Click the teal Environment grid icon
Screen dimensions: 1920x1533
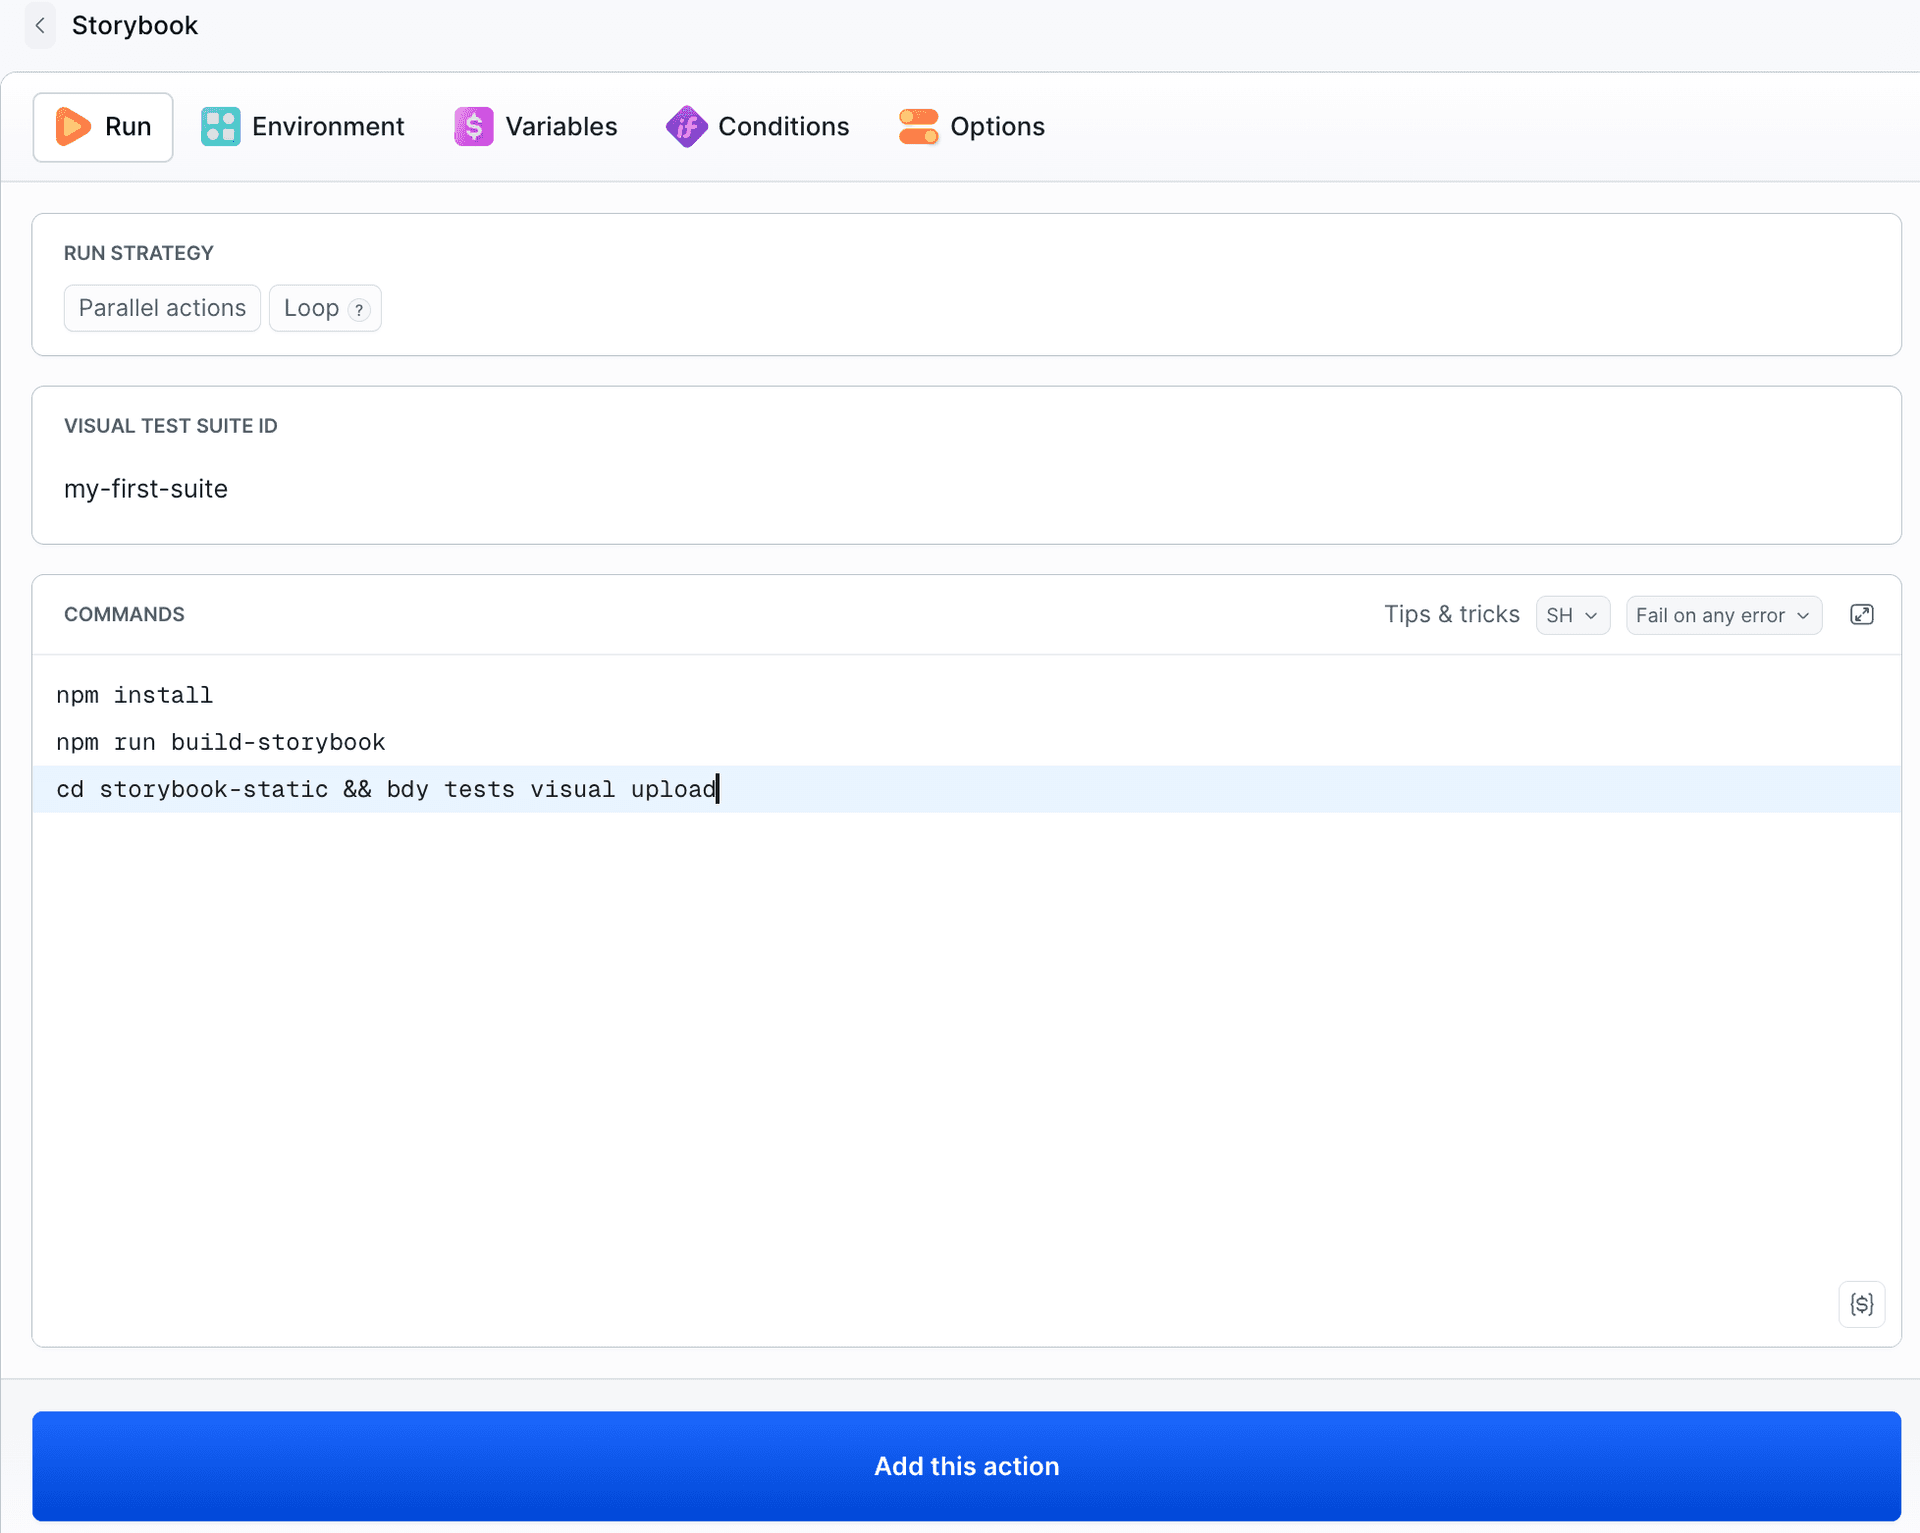220,127
